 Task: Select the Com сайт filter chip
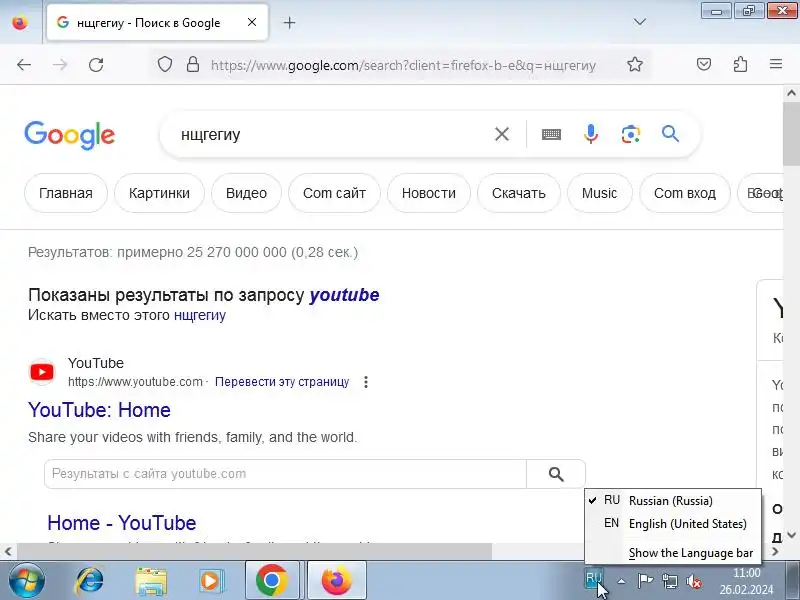334,193
